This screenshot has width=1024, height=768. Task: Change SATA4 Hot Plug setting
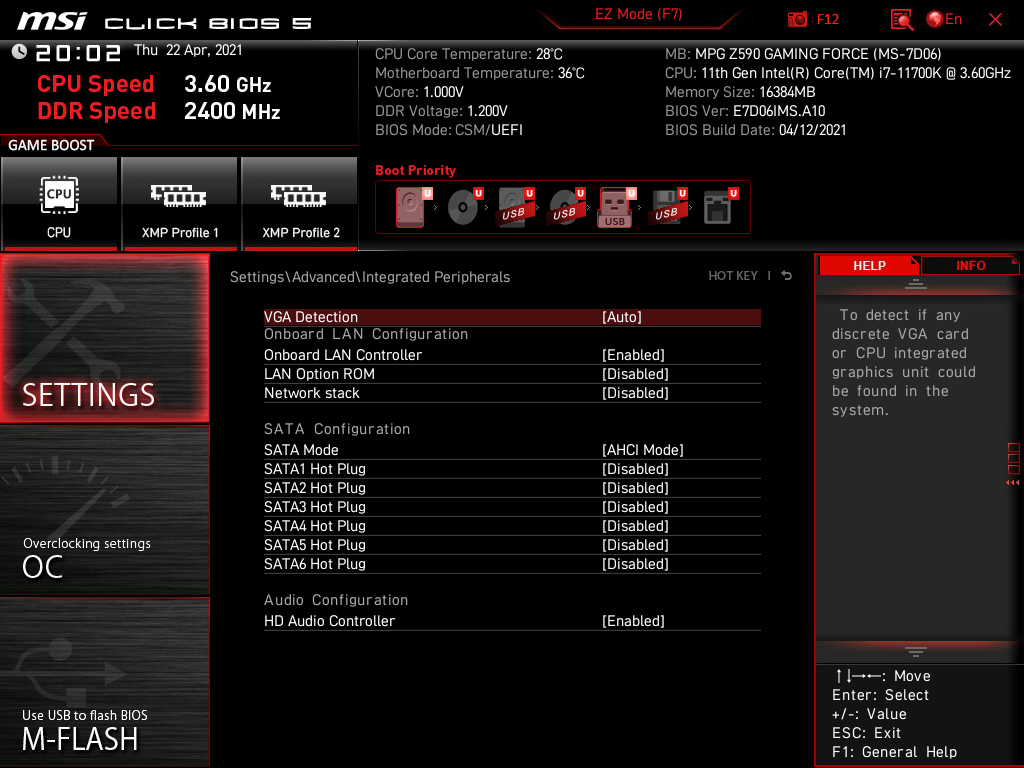point(512,525)
